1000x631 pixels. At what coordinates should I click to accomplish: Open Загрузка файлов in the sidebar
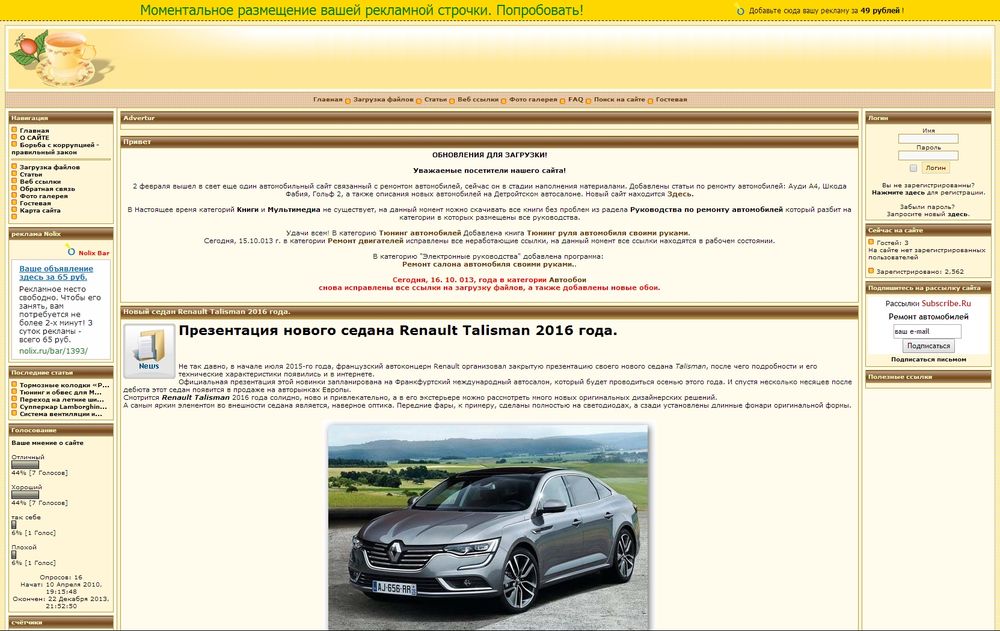[50, 167]
